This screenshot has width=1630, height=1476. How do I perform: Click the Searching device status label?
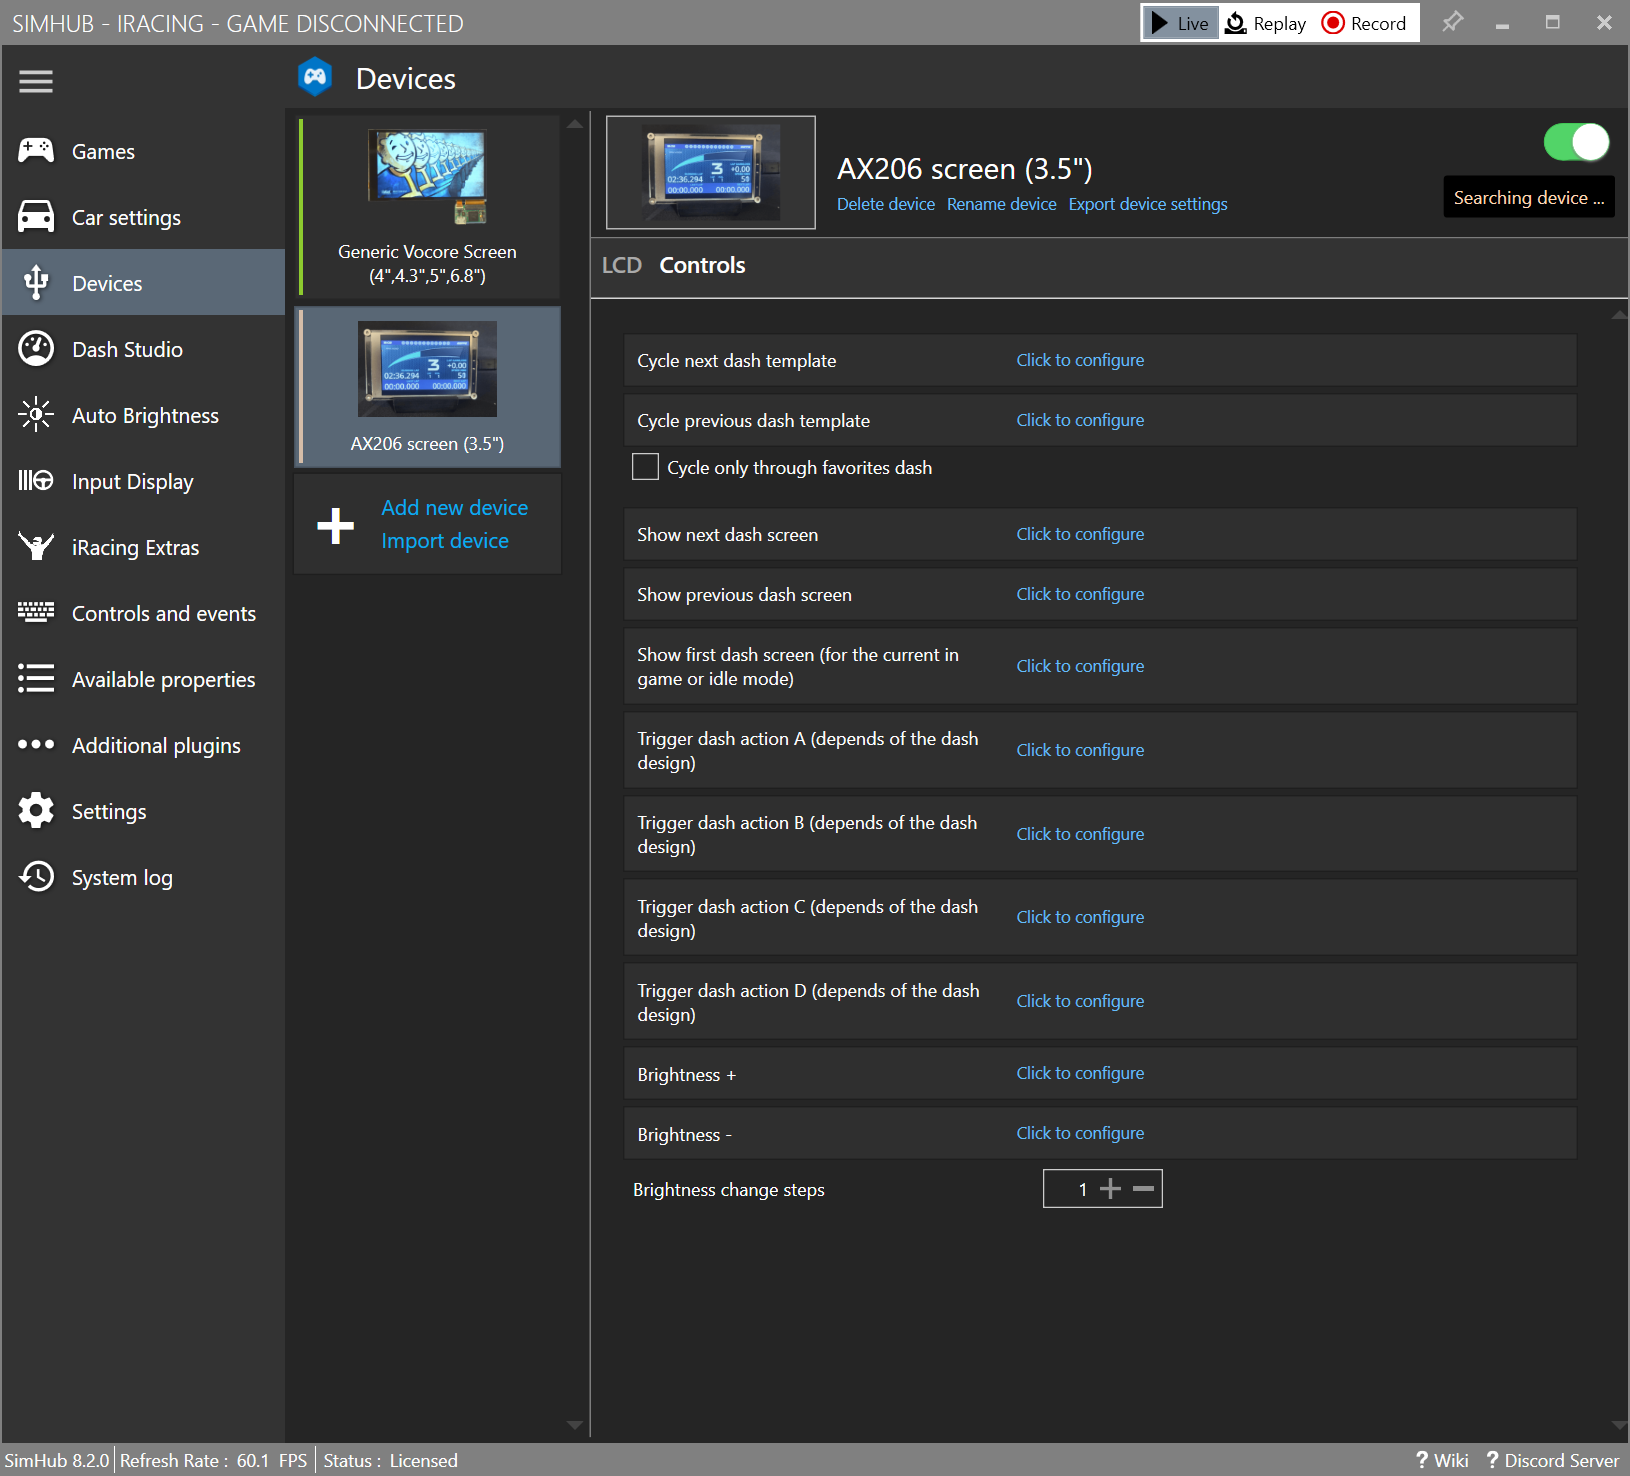[x=1529, y=197]
